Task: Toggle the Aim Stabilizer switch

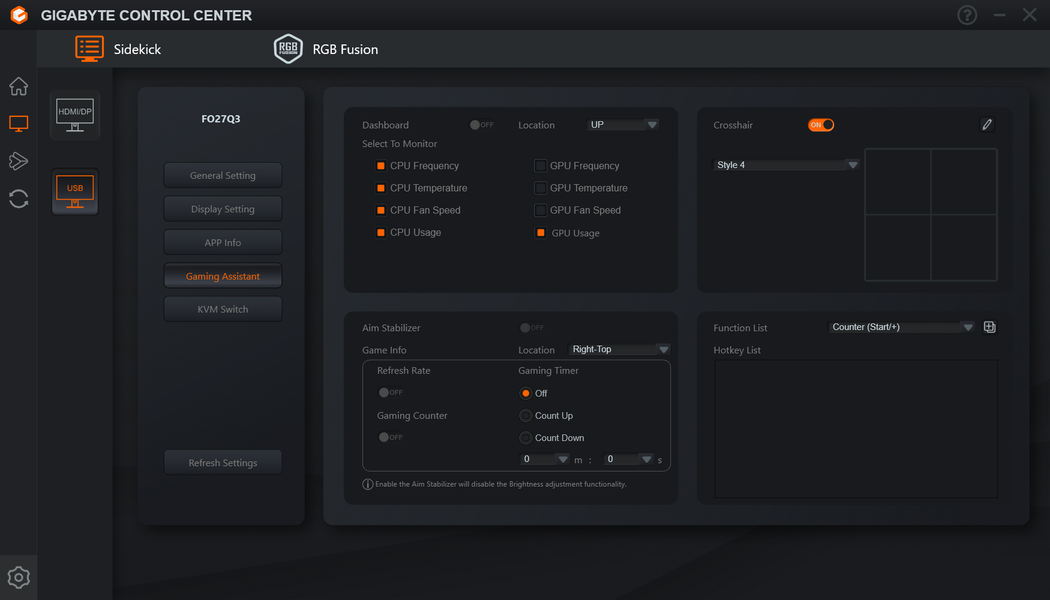Action: [x=532, y=327]
